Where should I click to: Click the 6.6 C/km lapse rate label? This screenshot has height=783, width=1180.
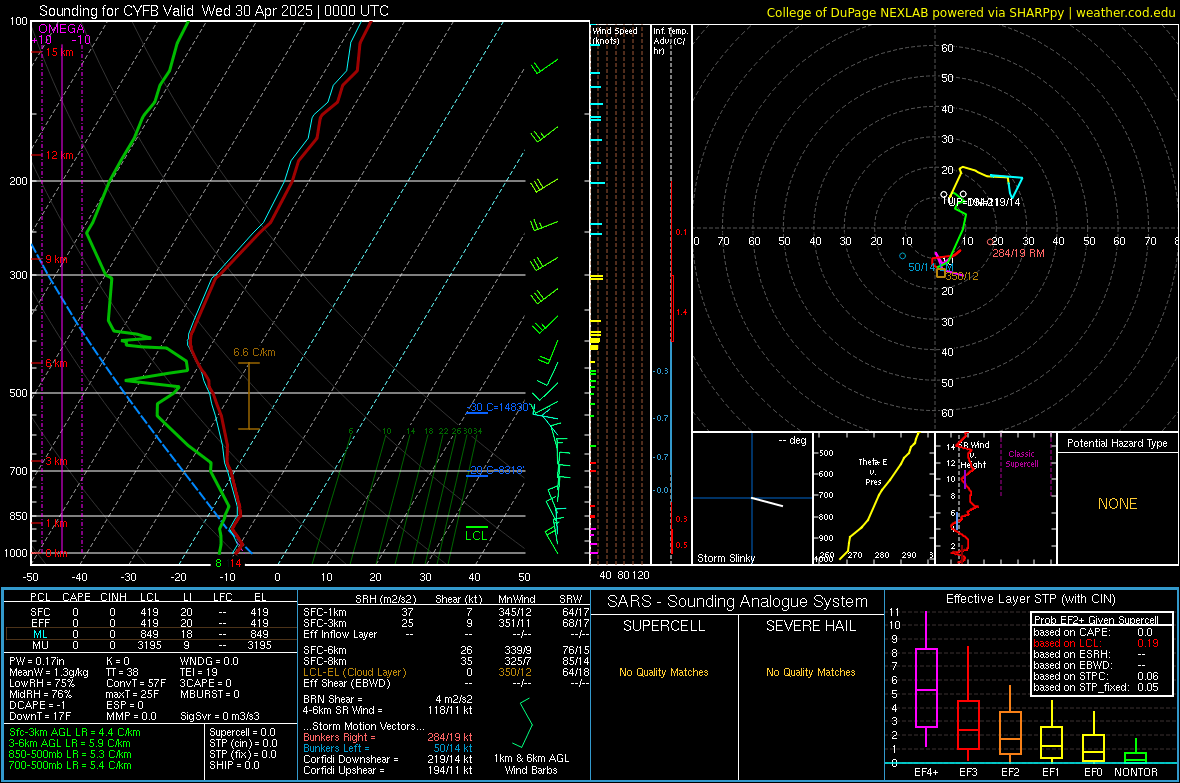(x=254, y=352)
